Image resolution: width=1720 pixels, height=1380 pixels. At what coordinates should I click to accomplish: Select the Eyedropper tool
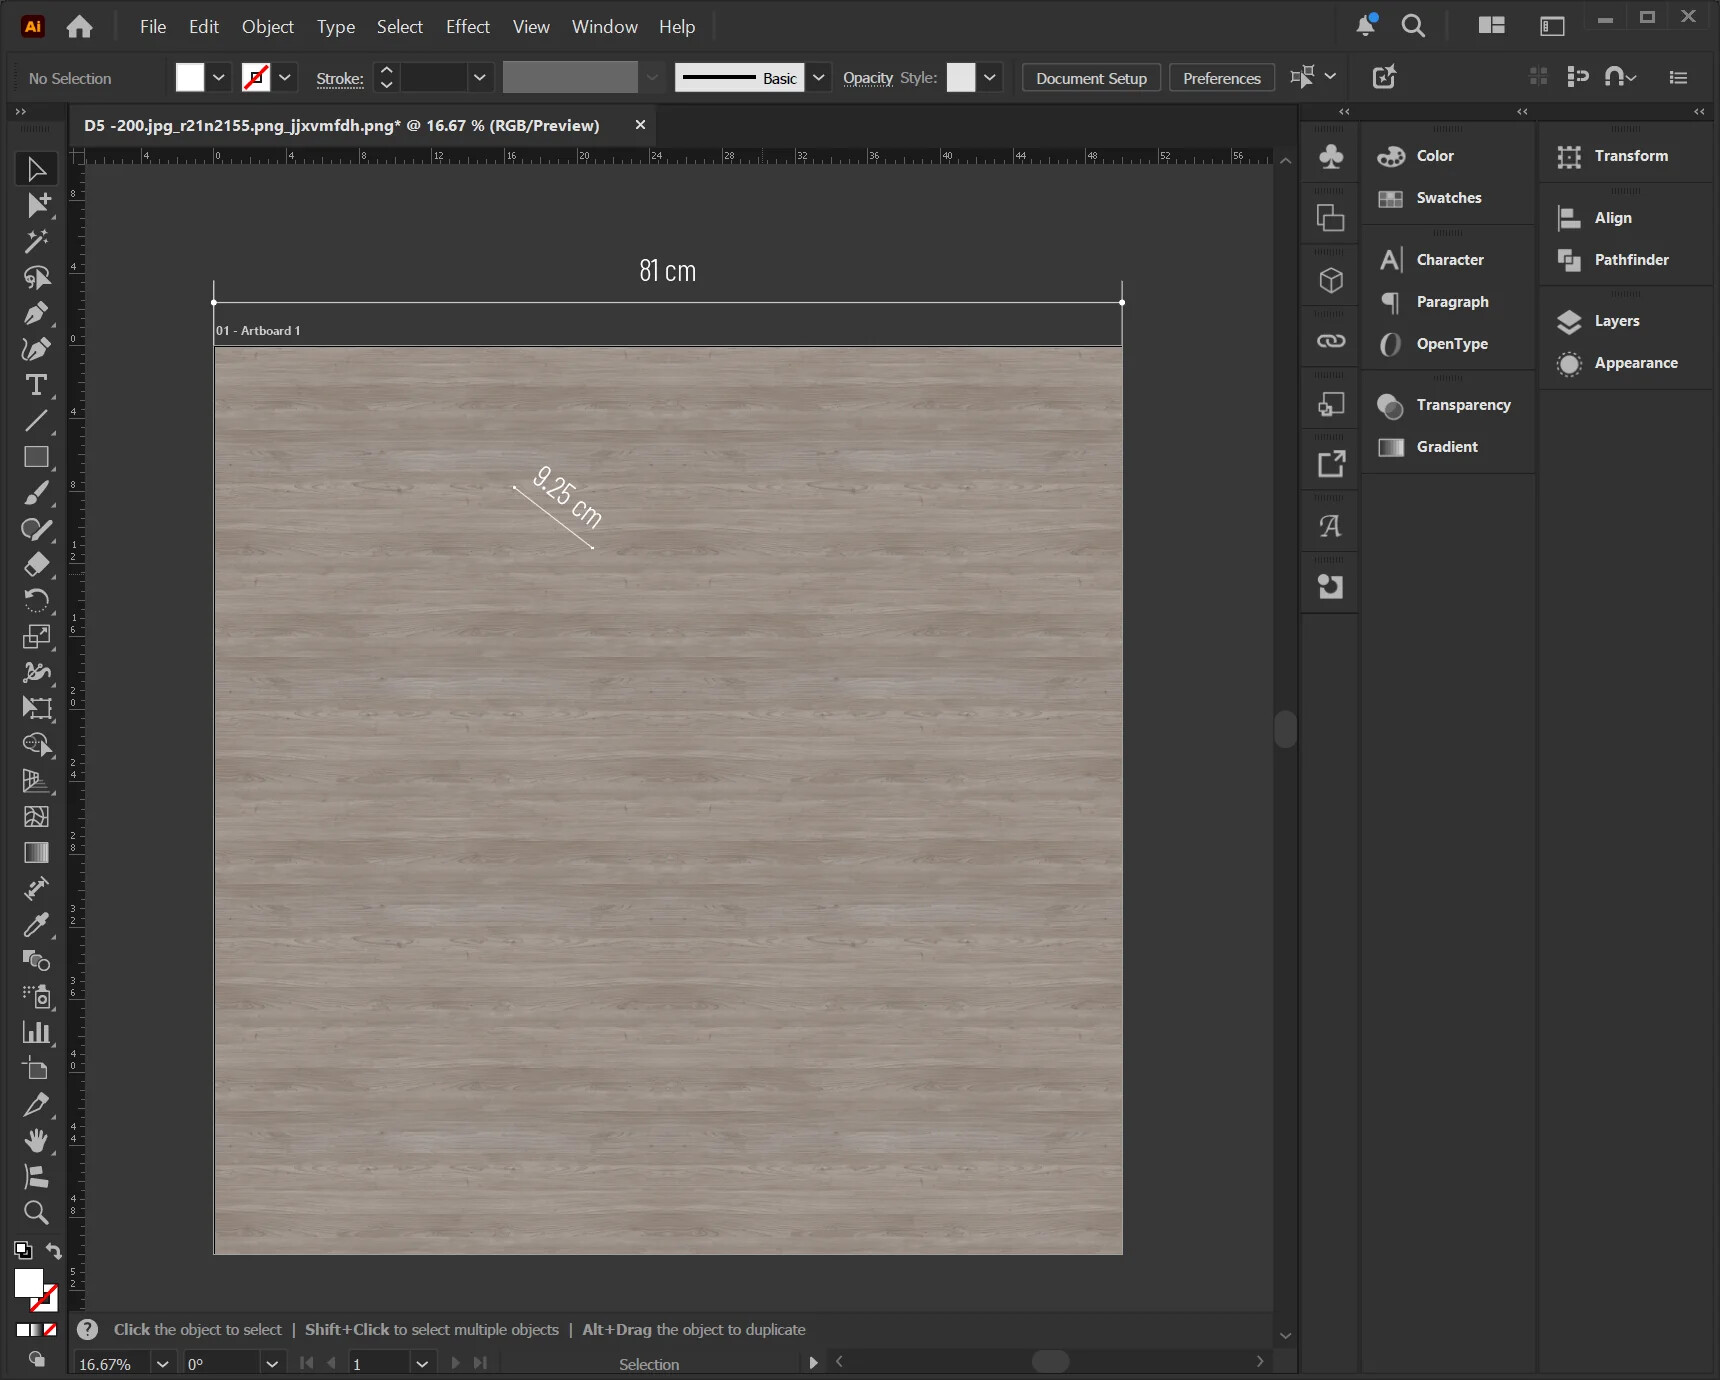click(x=37, y=925)
